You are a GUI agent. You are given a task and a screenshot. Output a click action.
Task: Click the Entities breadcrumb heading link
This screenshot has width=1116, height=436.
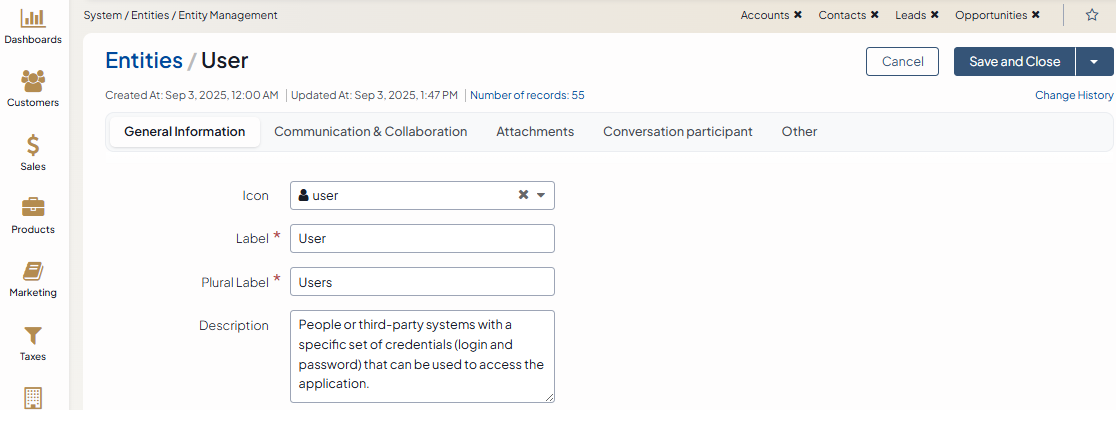(x=144, y=61)
